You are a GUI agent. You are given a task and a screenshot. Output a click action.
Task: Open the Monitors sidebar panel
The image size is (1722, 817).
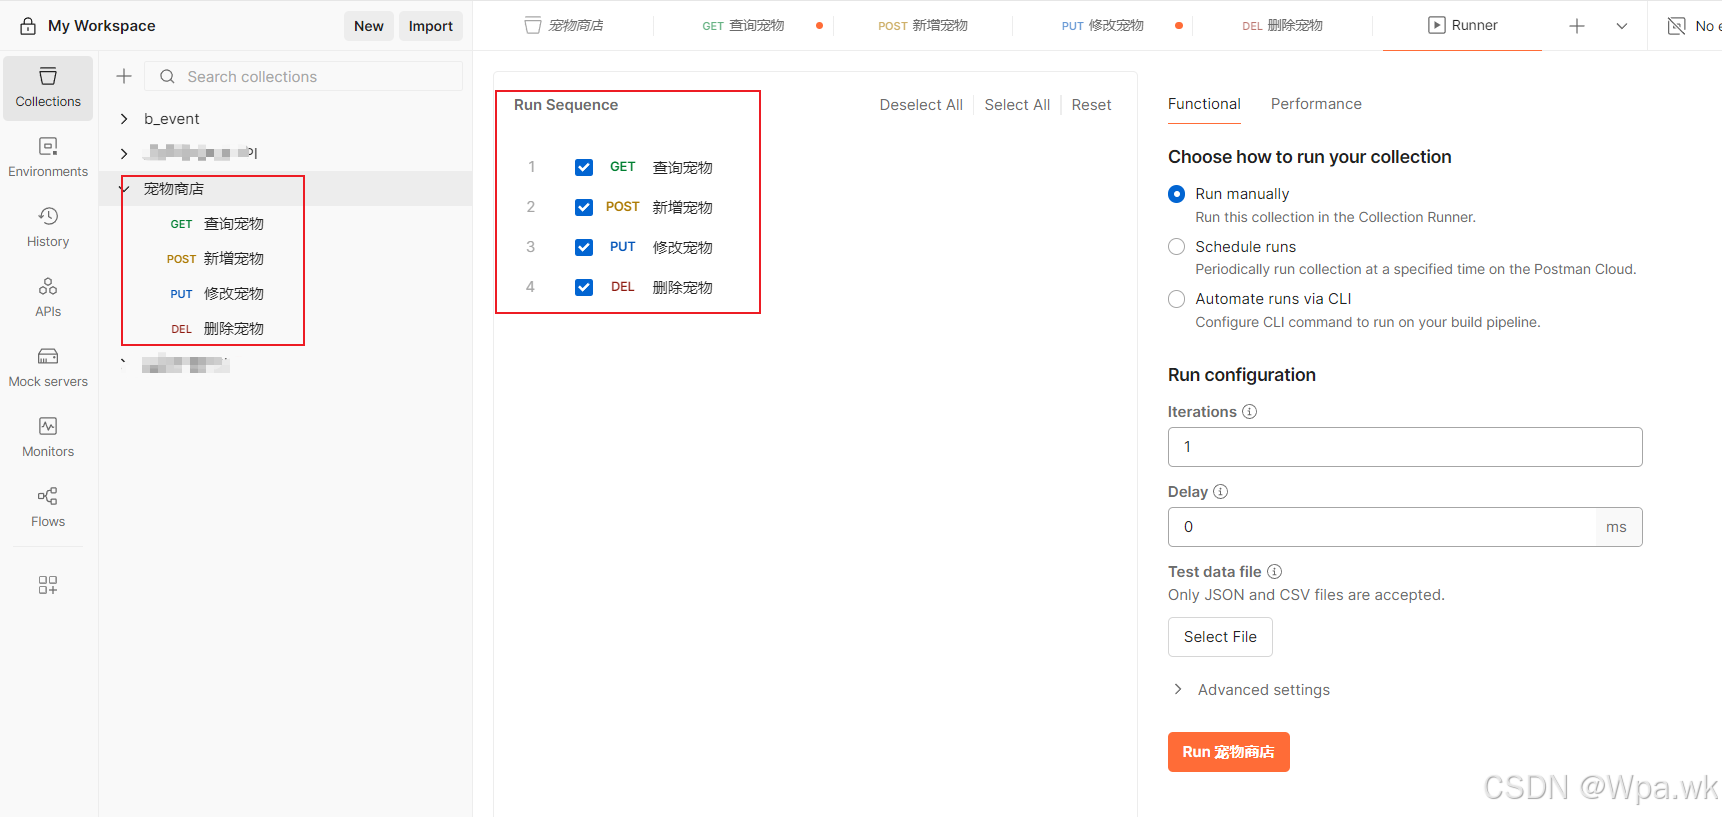click(48, 438)
